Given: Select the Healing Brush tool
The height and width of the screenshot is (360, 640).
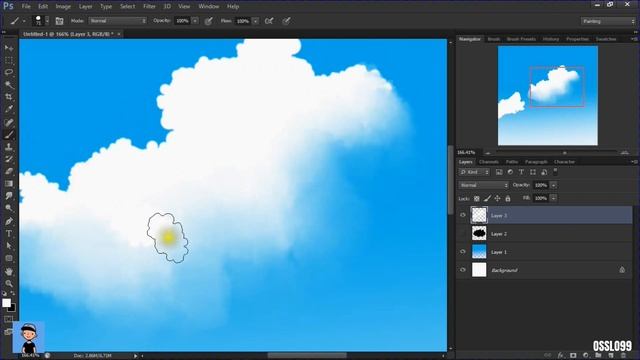Looking at the screenshot, I should (9, 122).
